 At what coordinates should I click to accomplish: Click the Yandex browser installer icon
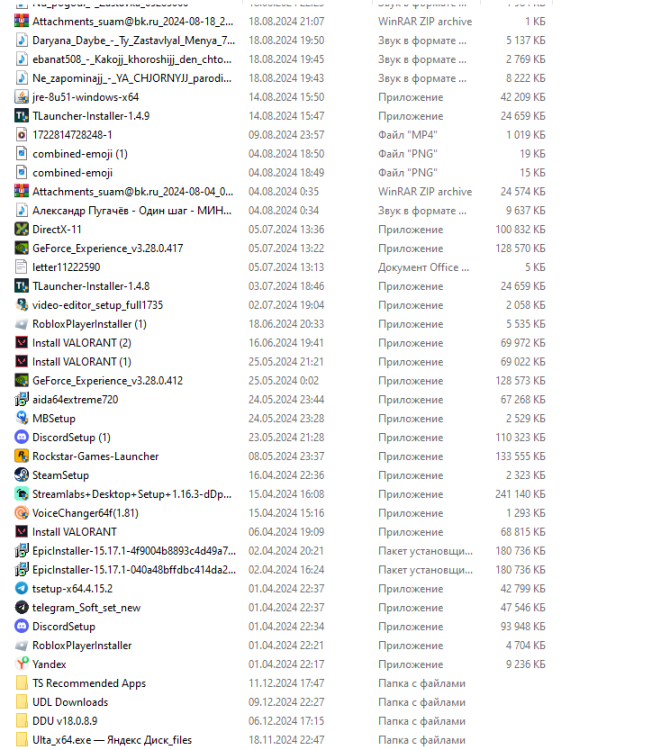click(21, 664)
